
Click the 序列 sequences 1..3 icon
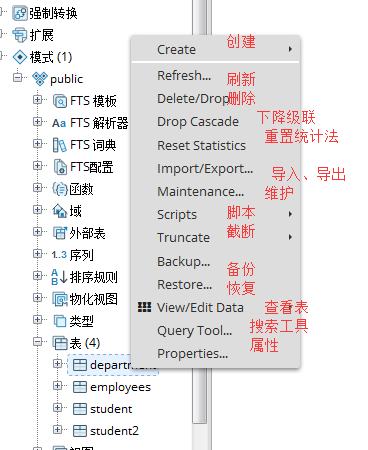pos(59,255)
